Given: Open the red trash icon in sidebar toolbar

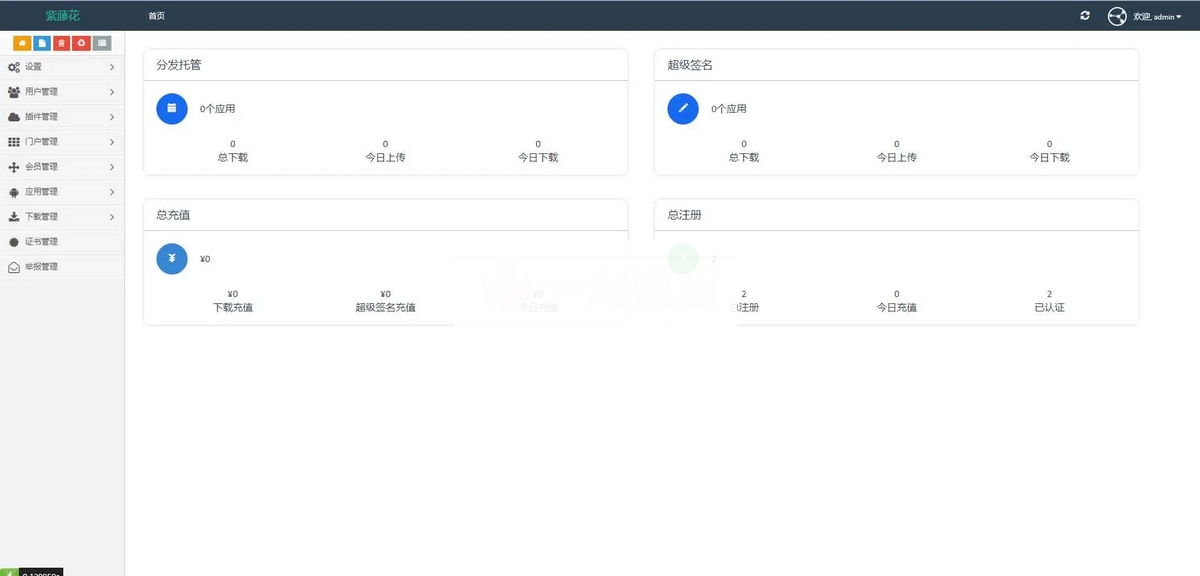Looking at the screenshot, I should point(61,42).
